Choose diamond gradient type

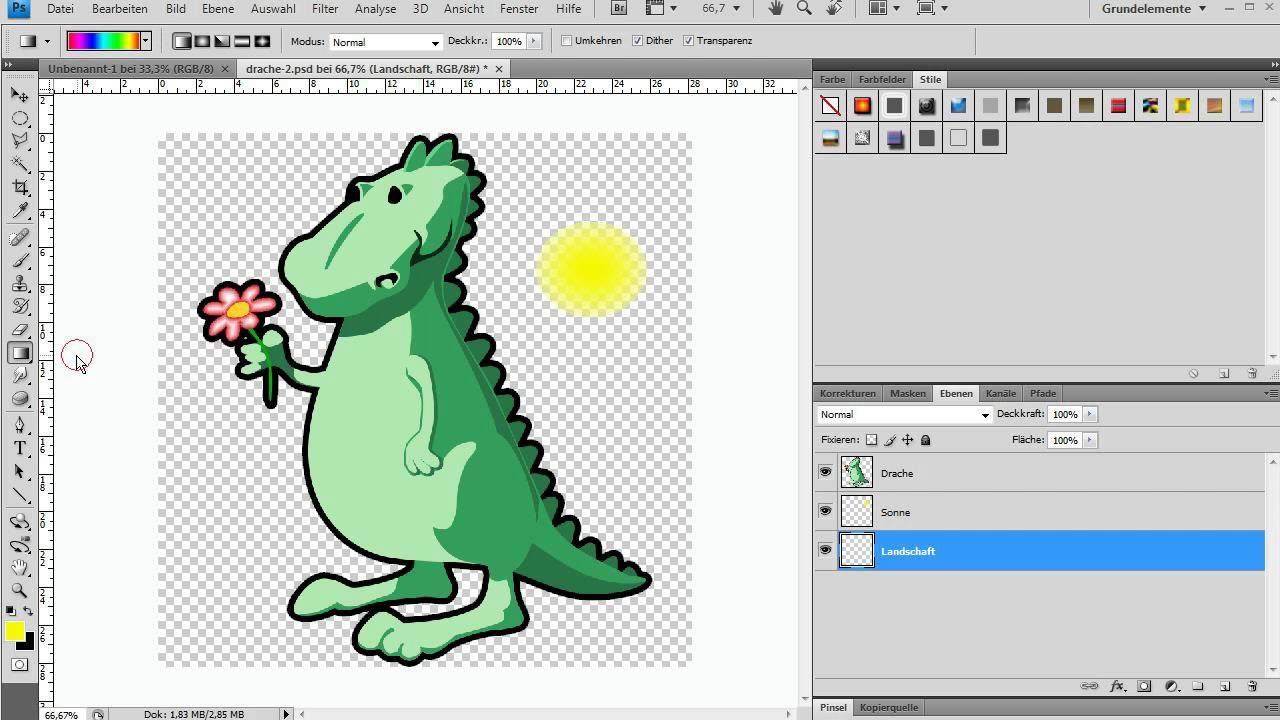tap(262, 42)
